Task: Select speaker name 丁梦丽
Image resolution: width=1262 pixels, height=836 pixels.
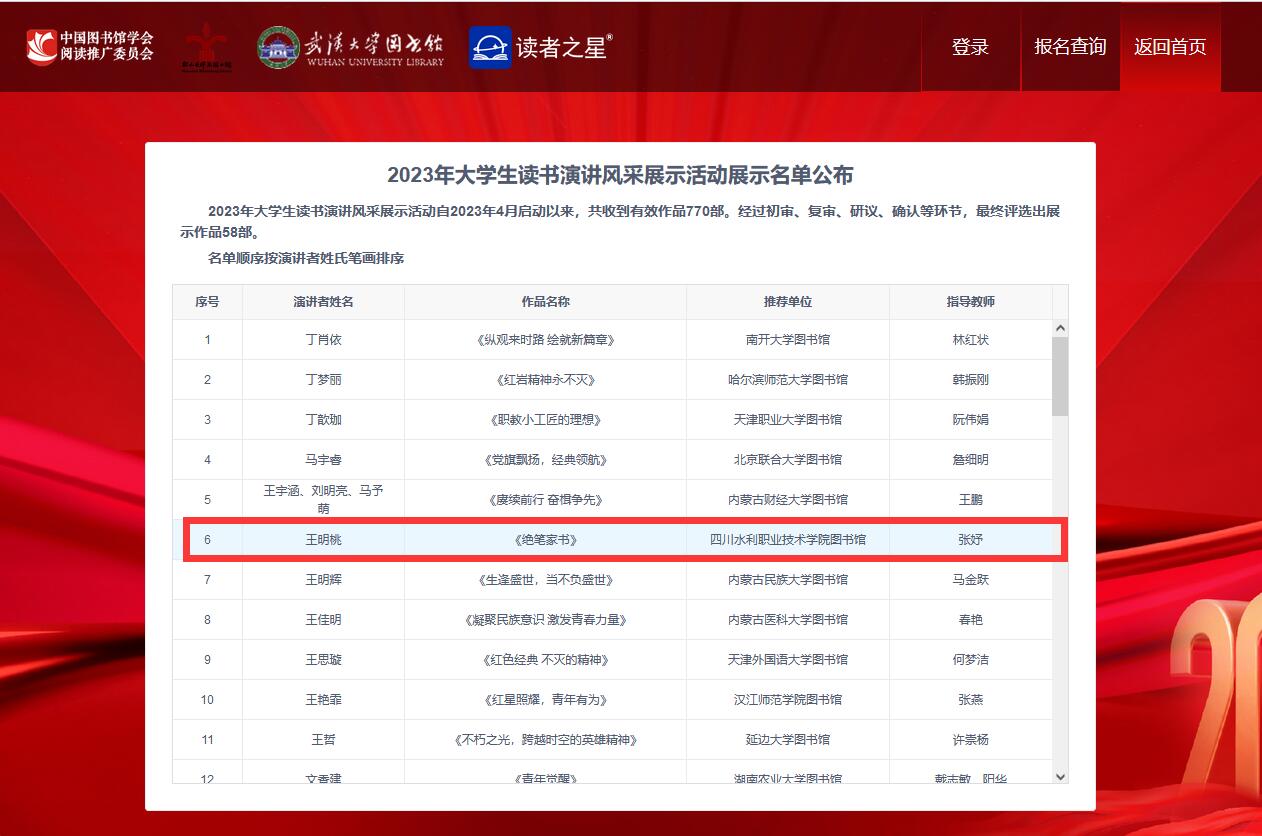Action: coord(323,380)
